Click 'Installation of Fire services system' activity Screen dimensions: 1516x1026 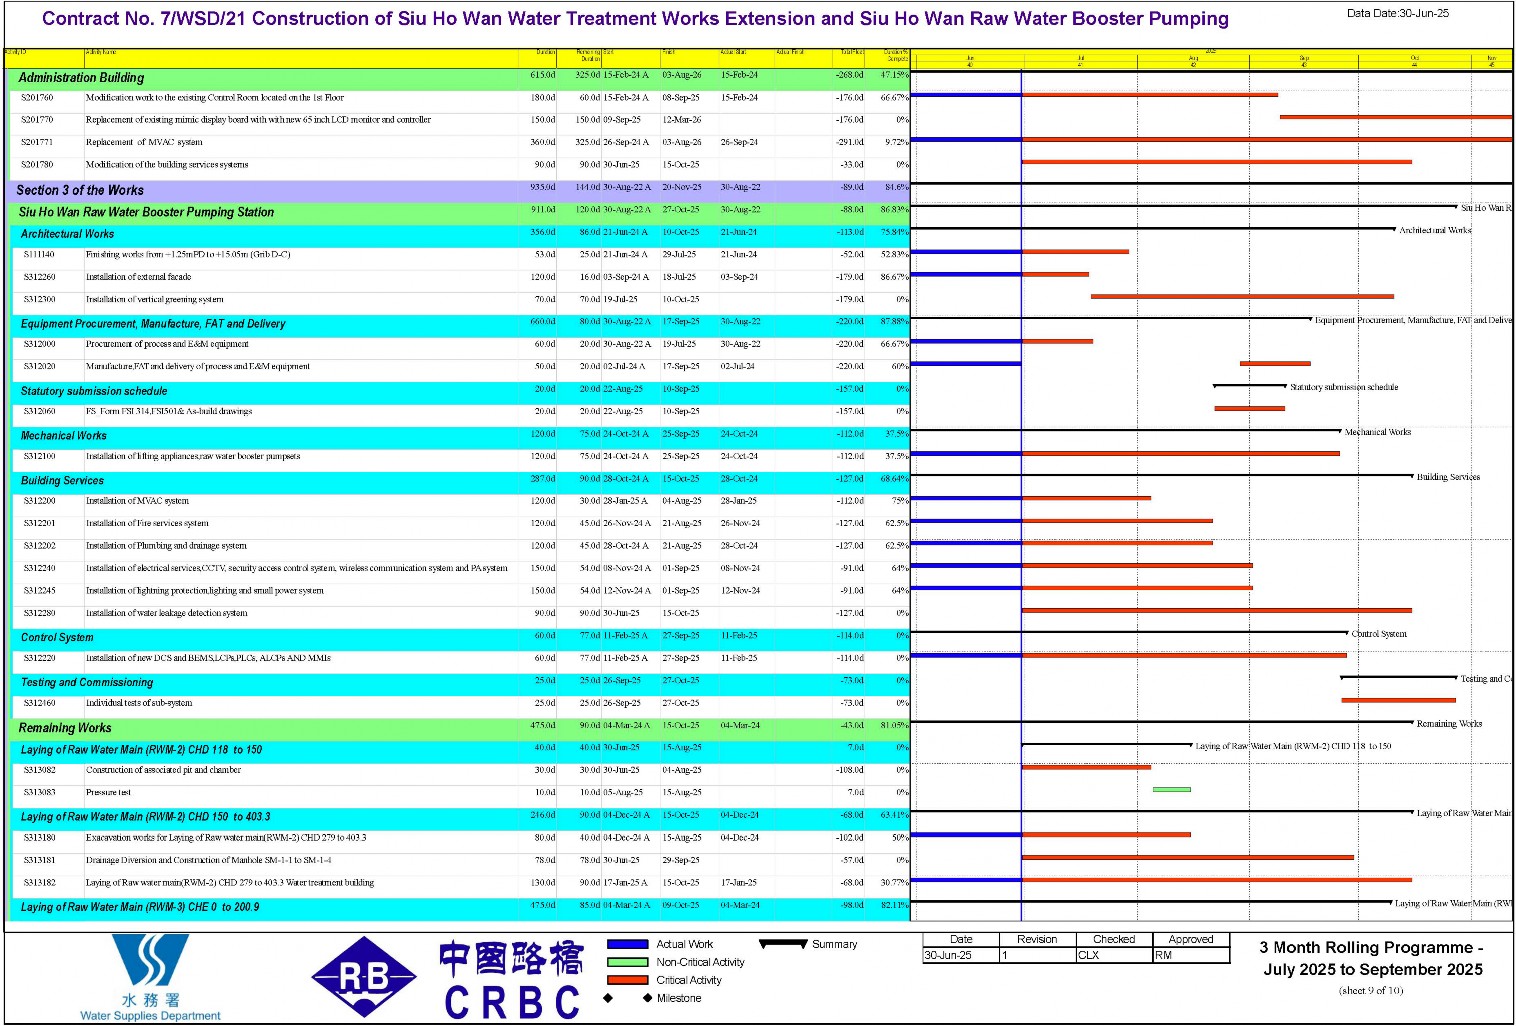click(147, 523)
